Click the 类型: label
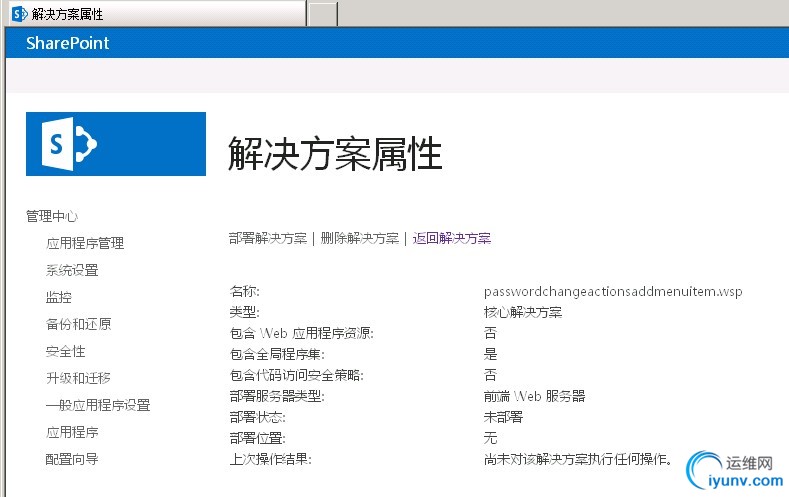This screenshot has height=497, width=789. (245, 312)
